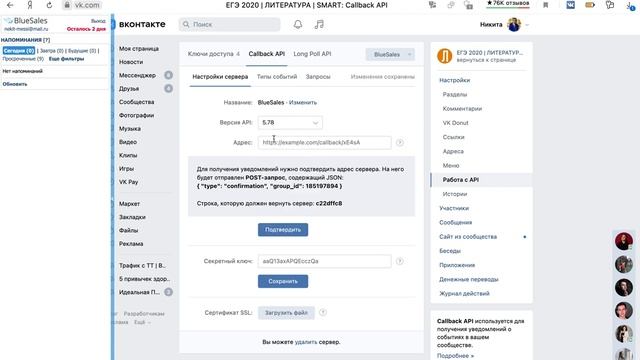Open Market in left menu
The height and width of the screenshot is (360, 640).
[x=129, y=204]
